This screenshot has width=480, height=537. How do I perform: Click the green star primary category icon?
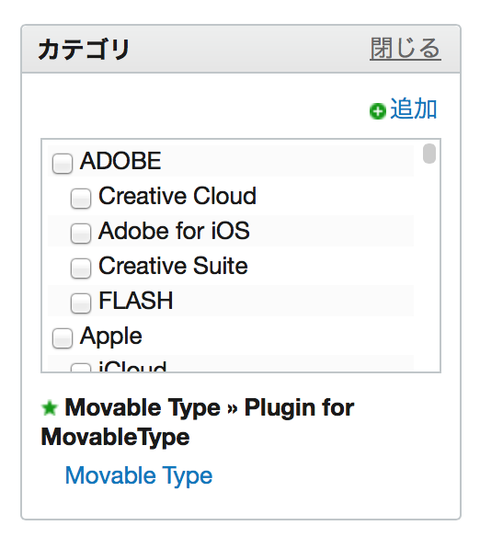[50, 408]
